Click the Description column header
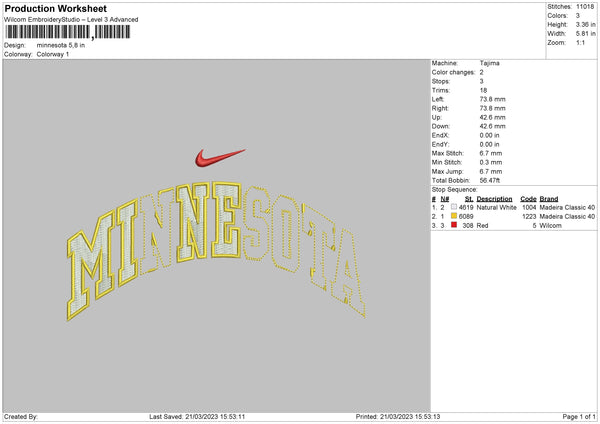 [494, 199]
